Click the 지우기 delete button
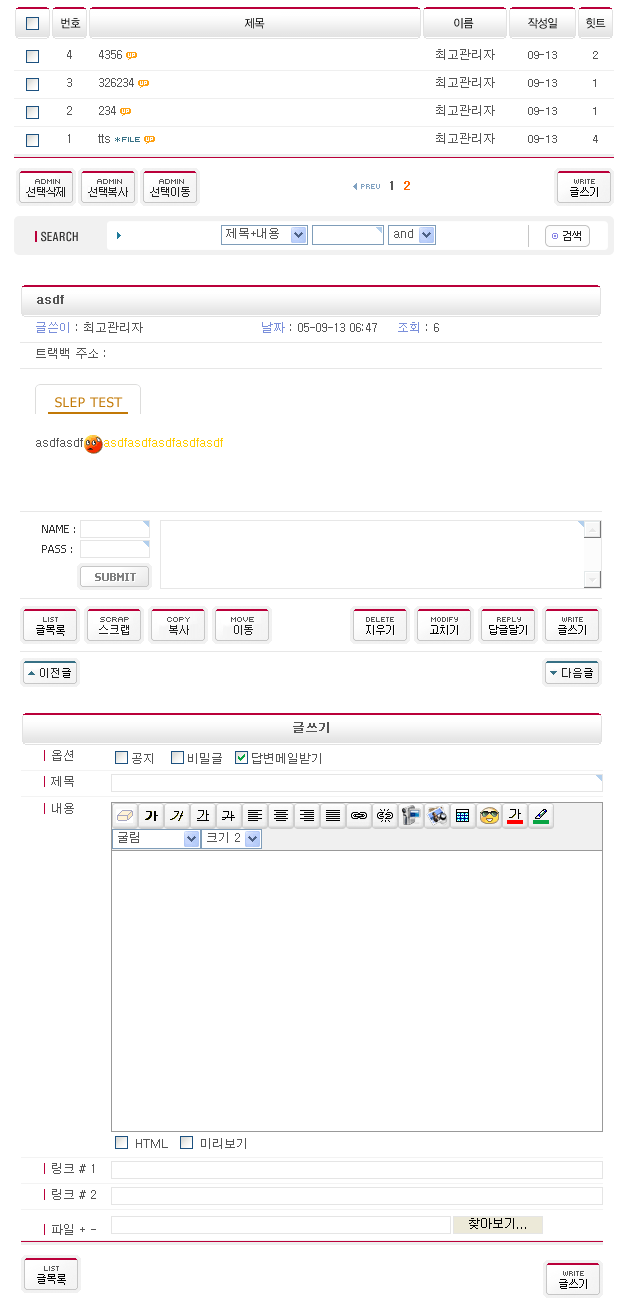The image size is (629, 1302). (x=380, y=625)
